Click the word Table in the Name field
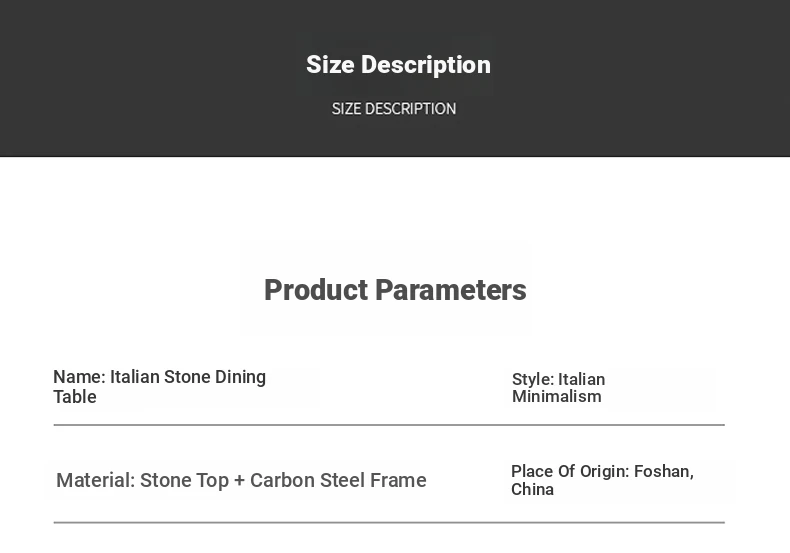 75,397
